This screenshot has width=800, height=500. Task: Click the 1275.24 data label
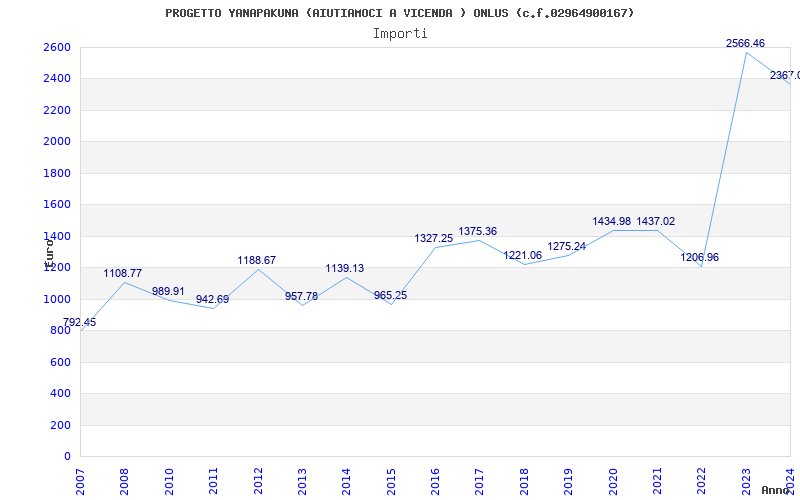(567, 246)
